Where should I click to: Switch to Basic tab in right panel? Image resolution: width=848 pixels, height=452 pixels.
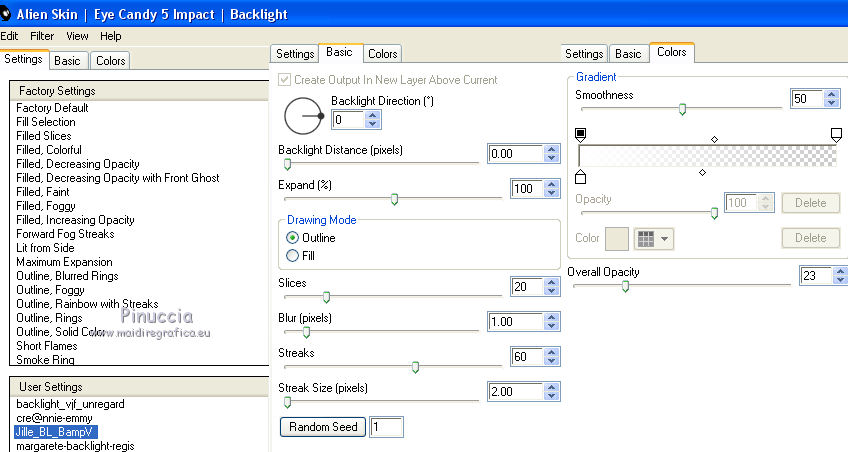(628, 54)
